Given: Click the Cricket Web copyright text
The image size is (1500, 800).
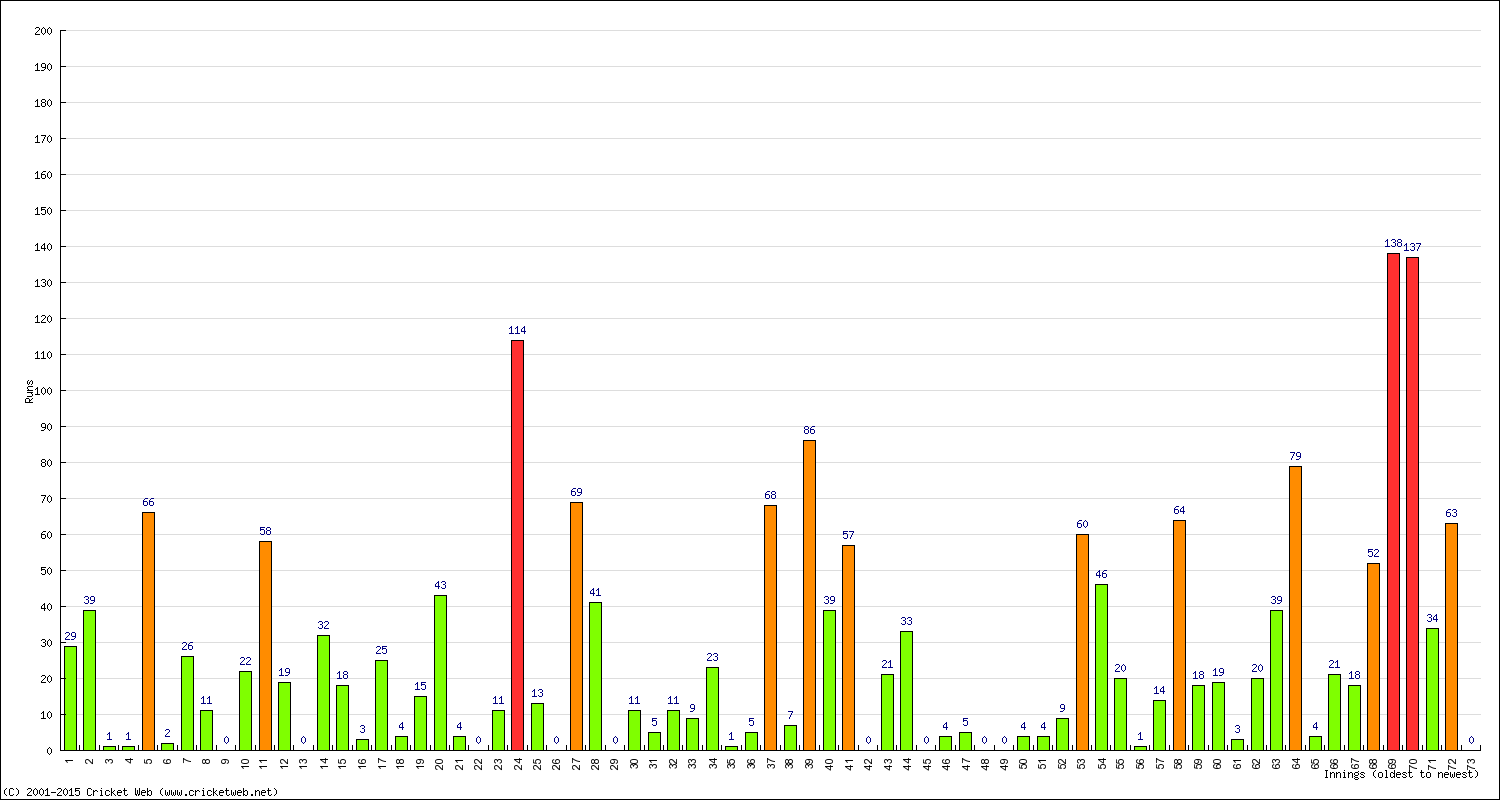Looking at the screenshot, I should click(x=140, y=792).
